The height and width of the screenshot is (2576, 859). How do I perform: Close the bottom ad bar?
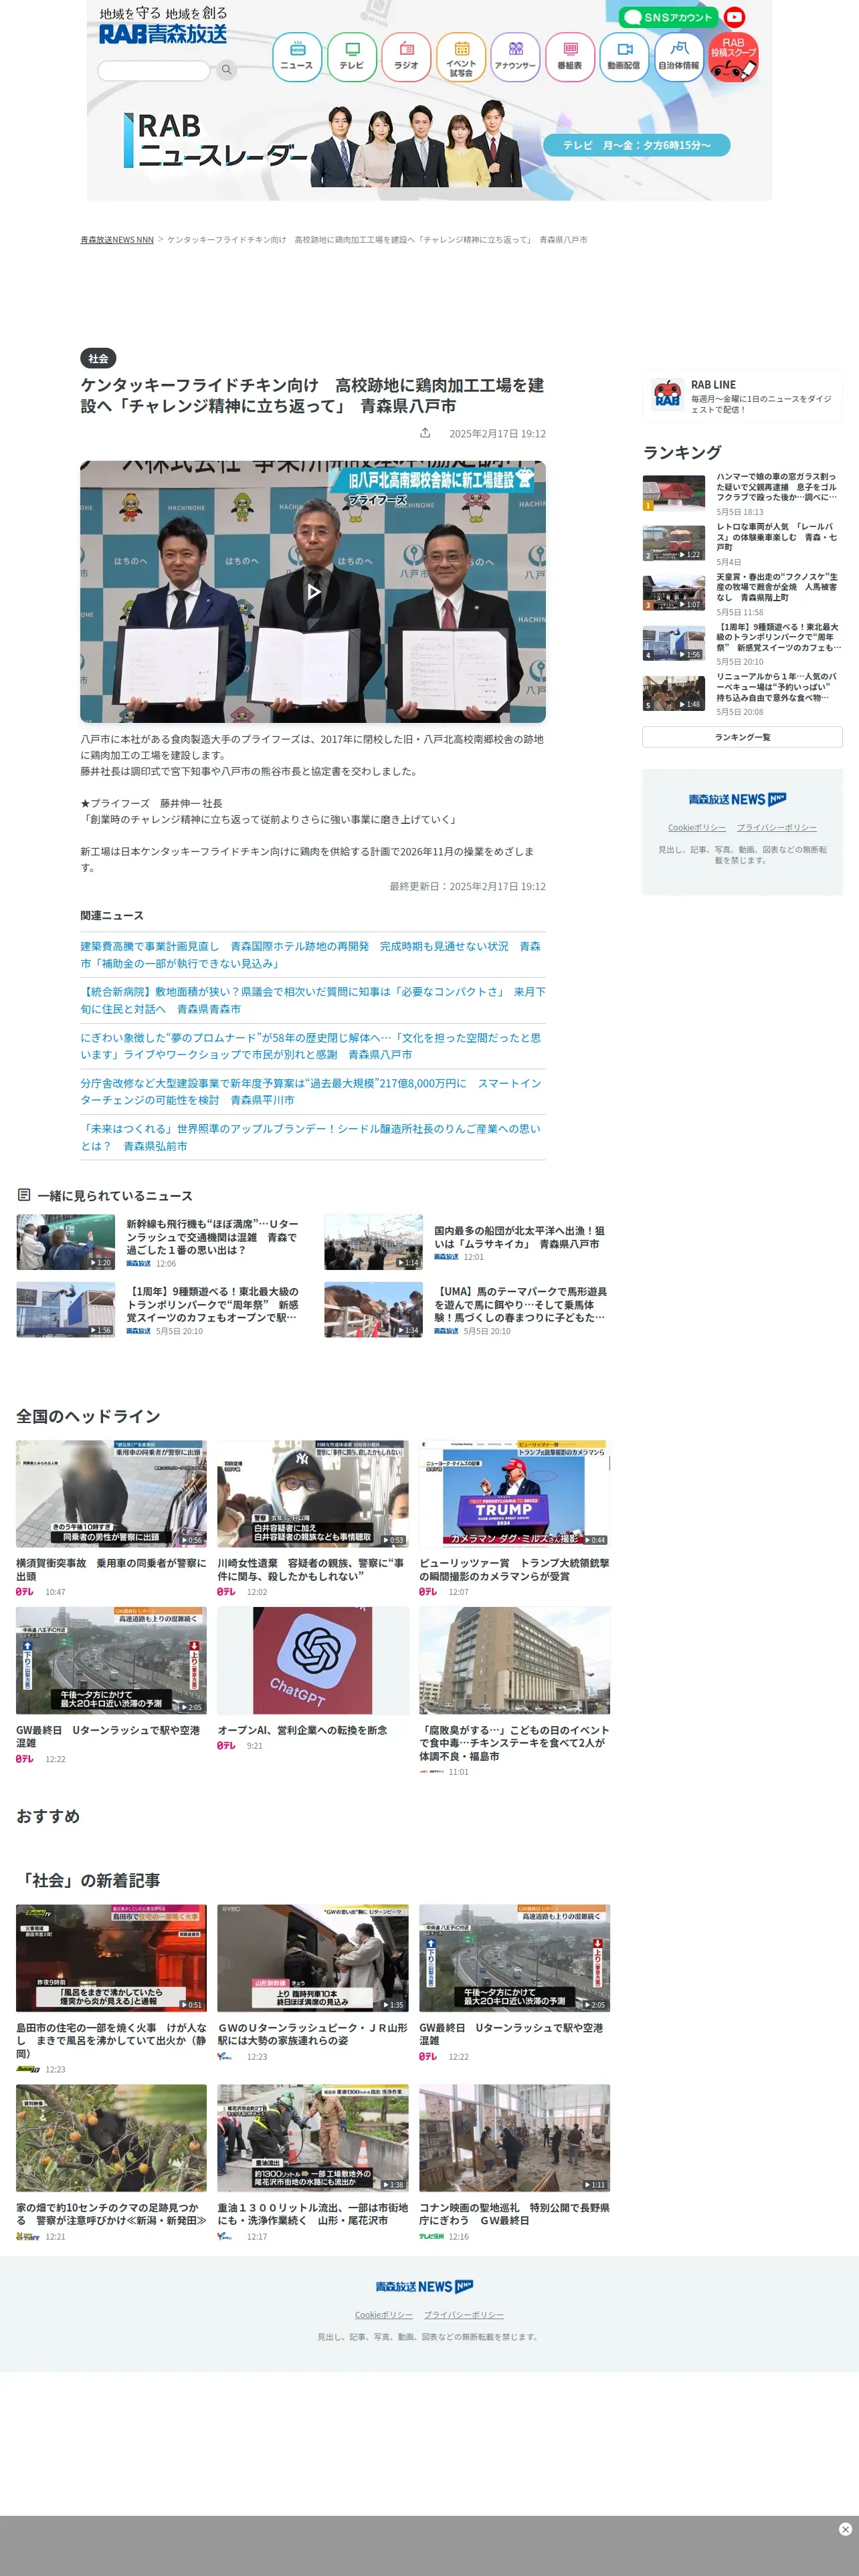(845, 2529)
